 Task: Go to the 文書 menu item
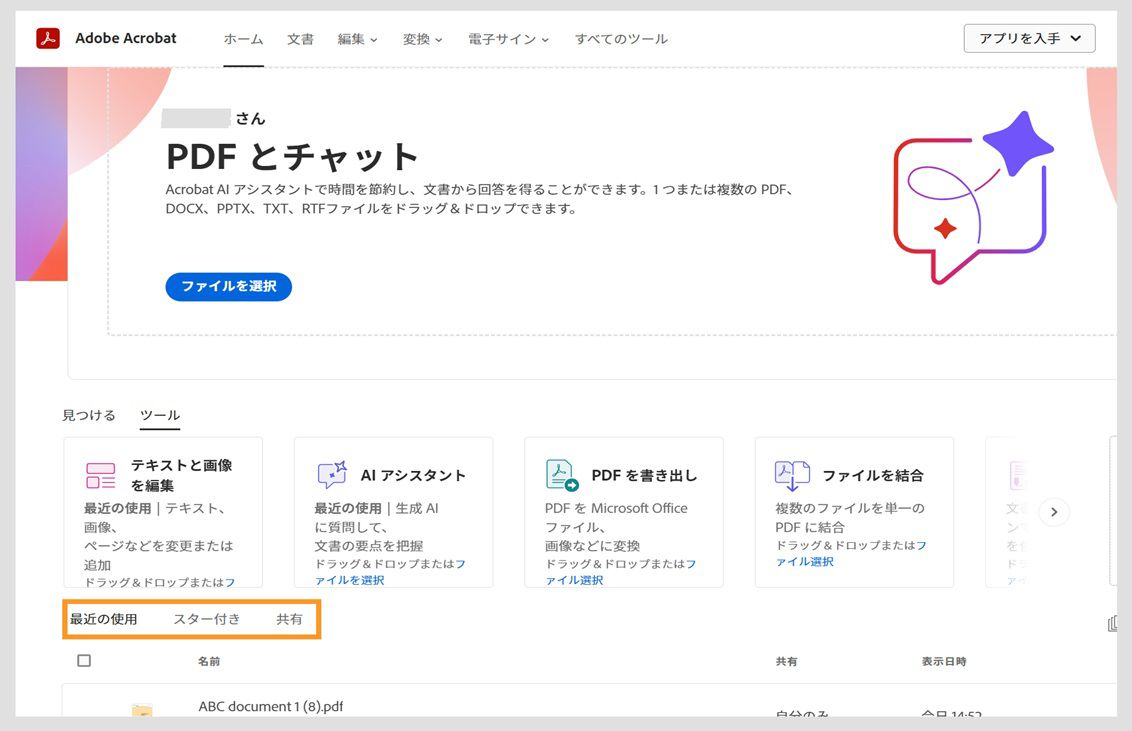[x=301, y=39]
